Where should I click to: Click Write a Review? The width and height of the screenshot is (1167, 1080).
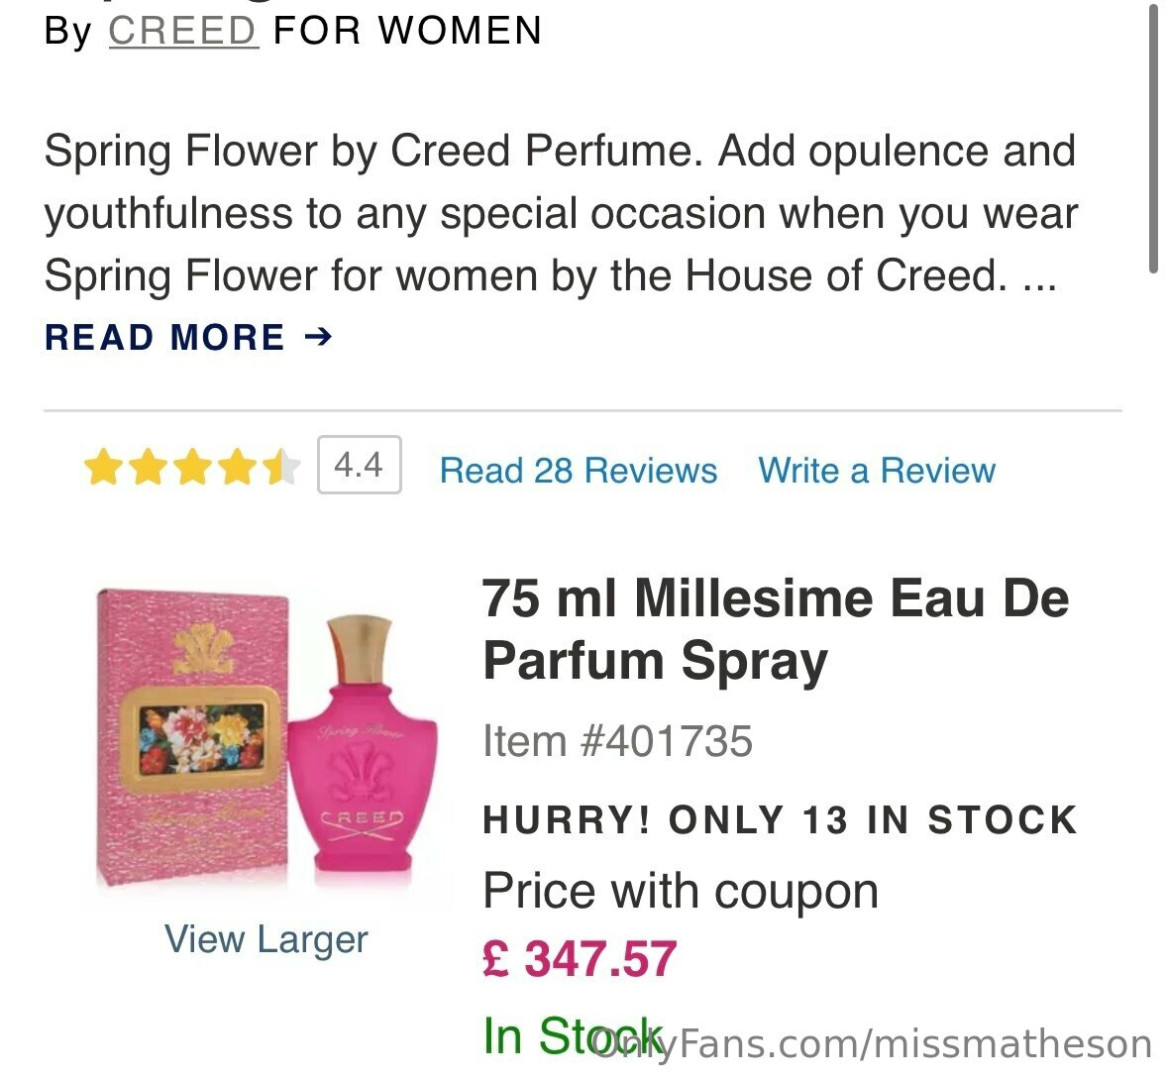tap(876, 470)
